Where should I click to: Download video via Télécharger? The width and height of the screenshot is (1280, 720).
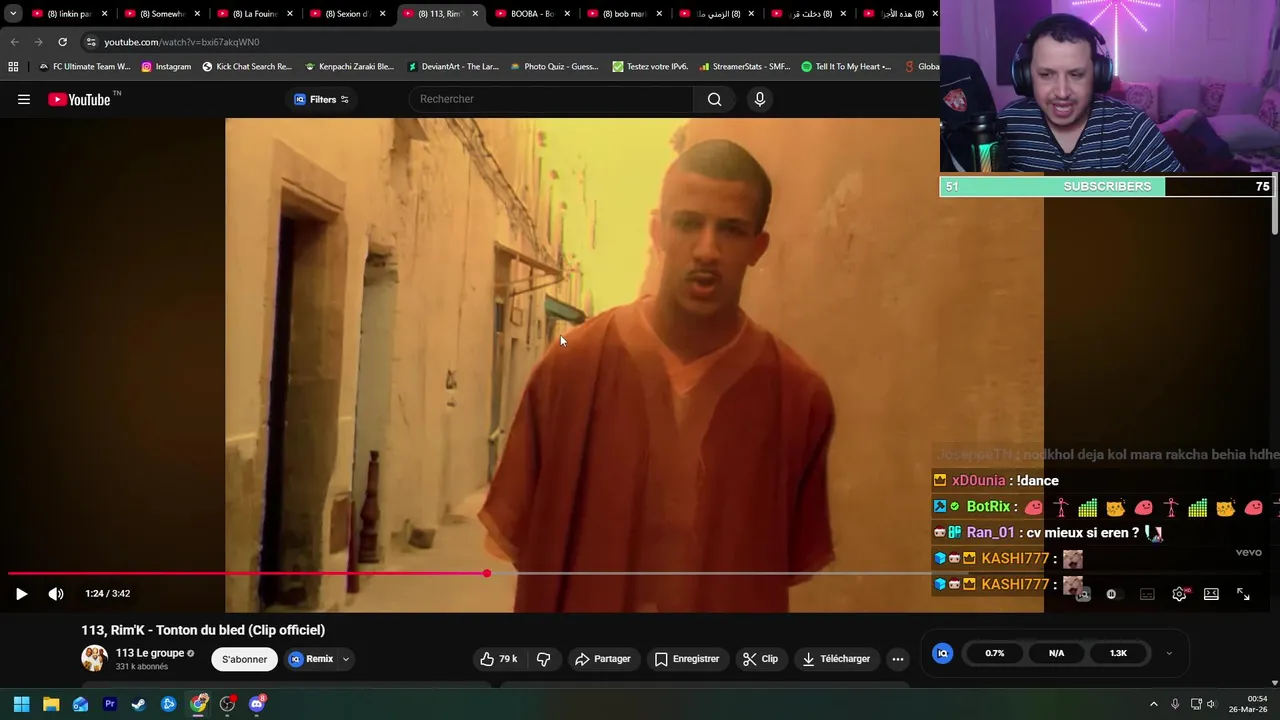[x=836, y=659]
